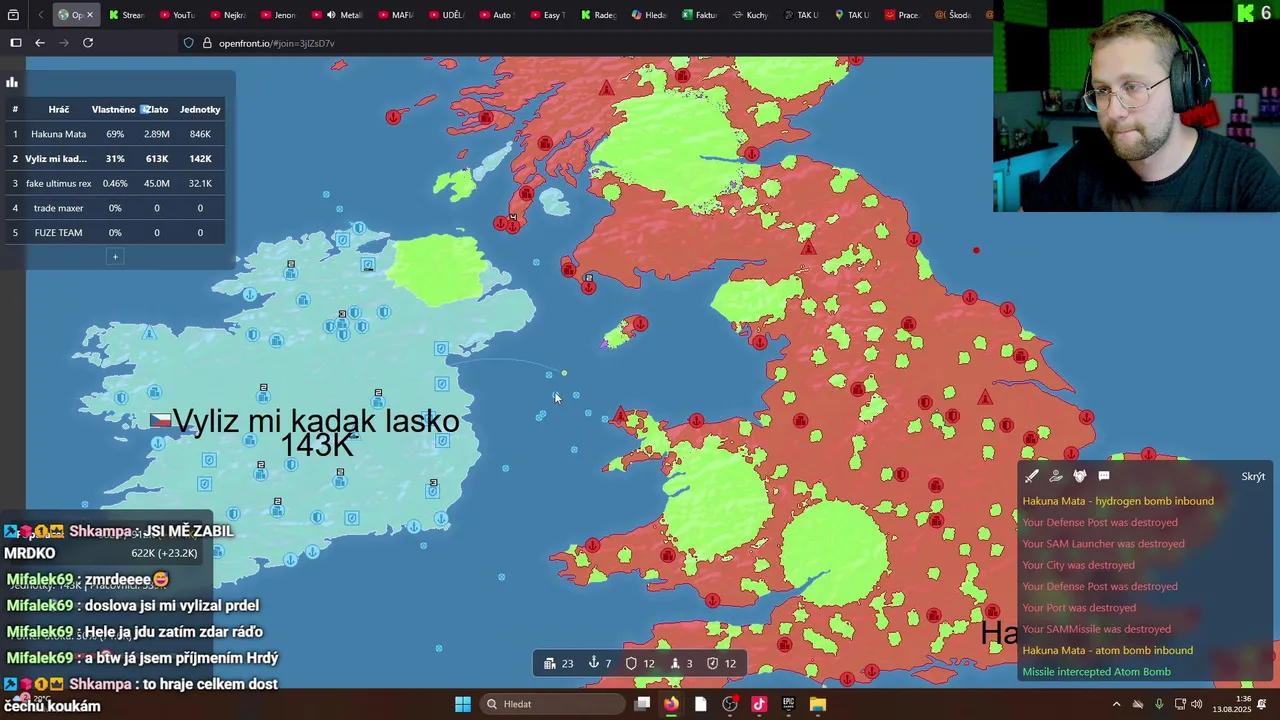Open TikTok app in taskbar
Viewport: 1280px width, 720px height.
pyautogui.click(x=759, y=704)
